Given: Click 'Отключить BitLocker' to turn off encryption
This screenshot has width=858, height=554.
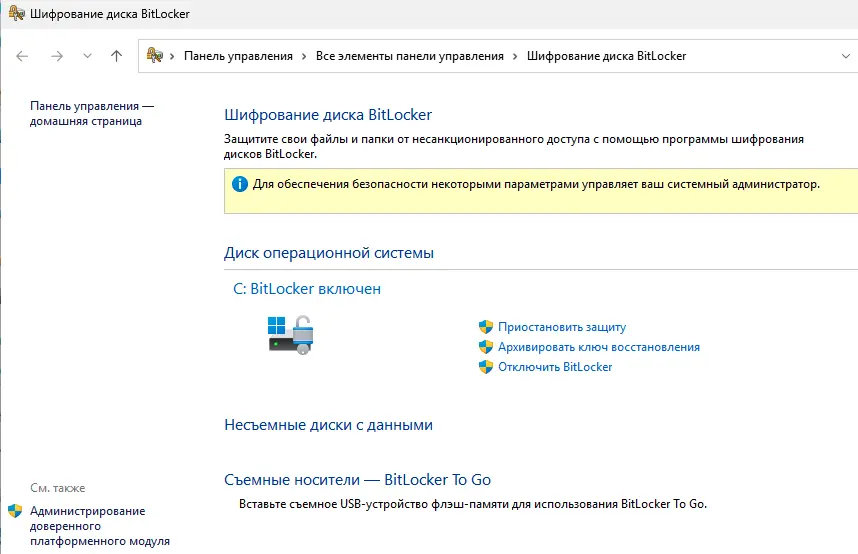Looking at the screenshot, I should (x=555, y=367).
